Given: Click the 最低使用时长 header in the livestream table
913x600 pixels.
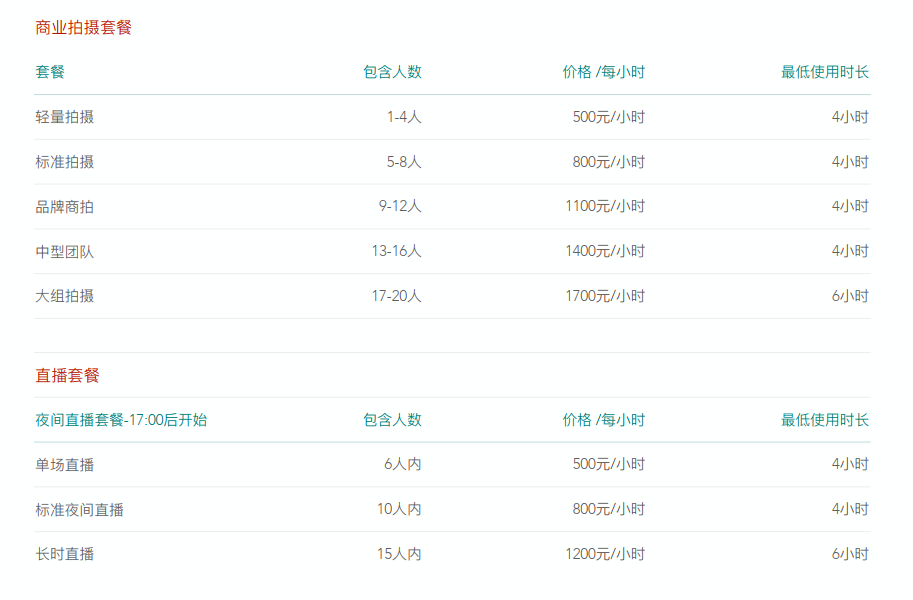Looking at the screenshot, I should [824, 420].
